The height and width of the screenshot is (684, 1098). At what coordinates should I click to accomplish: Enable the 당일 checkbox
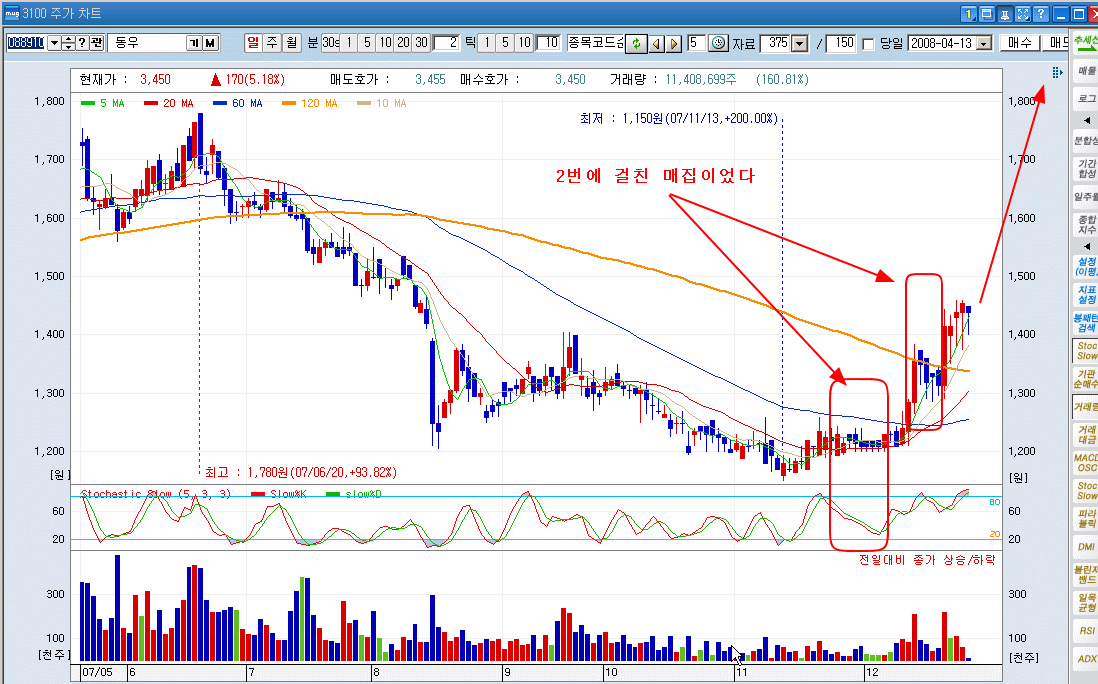[x=867, y=44]
